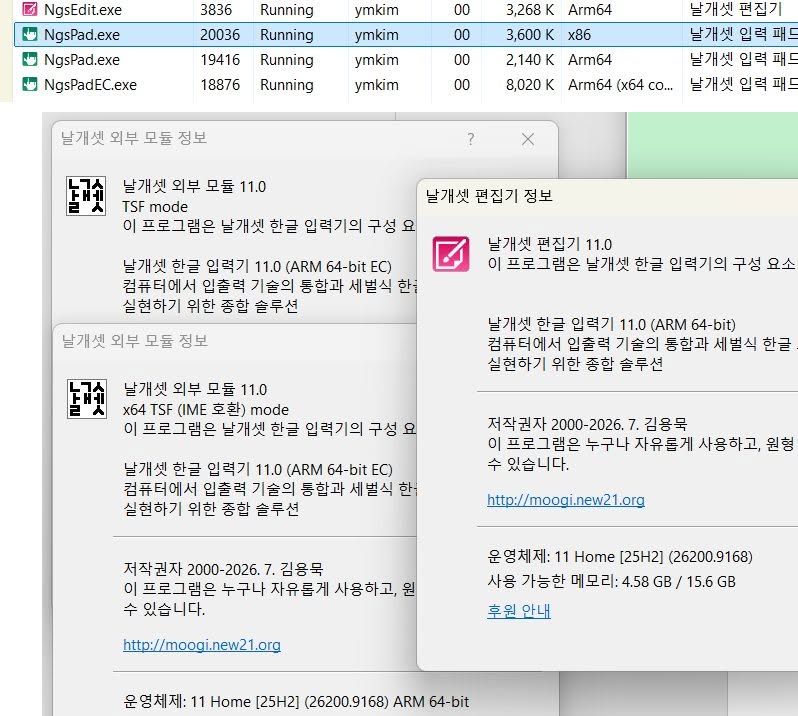The height and width of the screenshot is (716, 798).
Task: Open moogi.new21.org link in module info dialog
Action: [x=202, y=645]
